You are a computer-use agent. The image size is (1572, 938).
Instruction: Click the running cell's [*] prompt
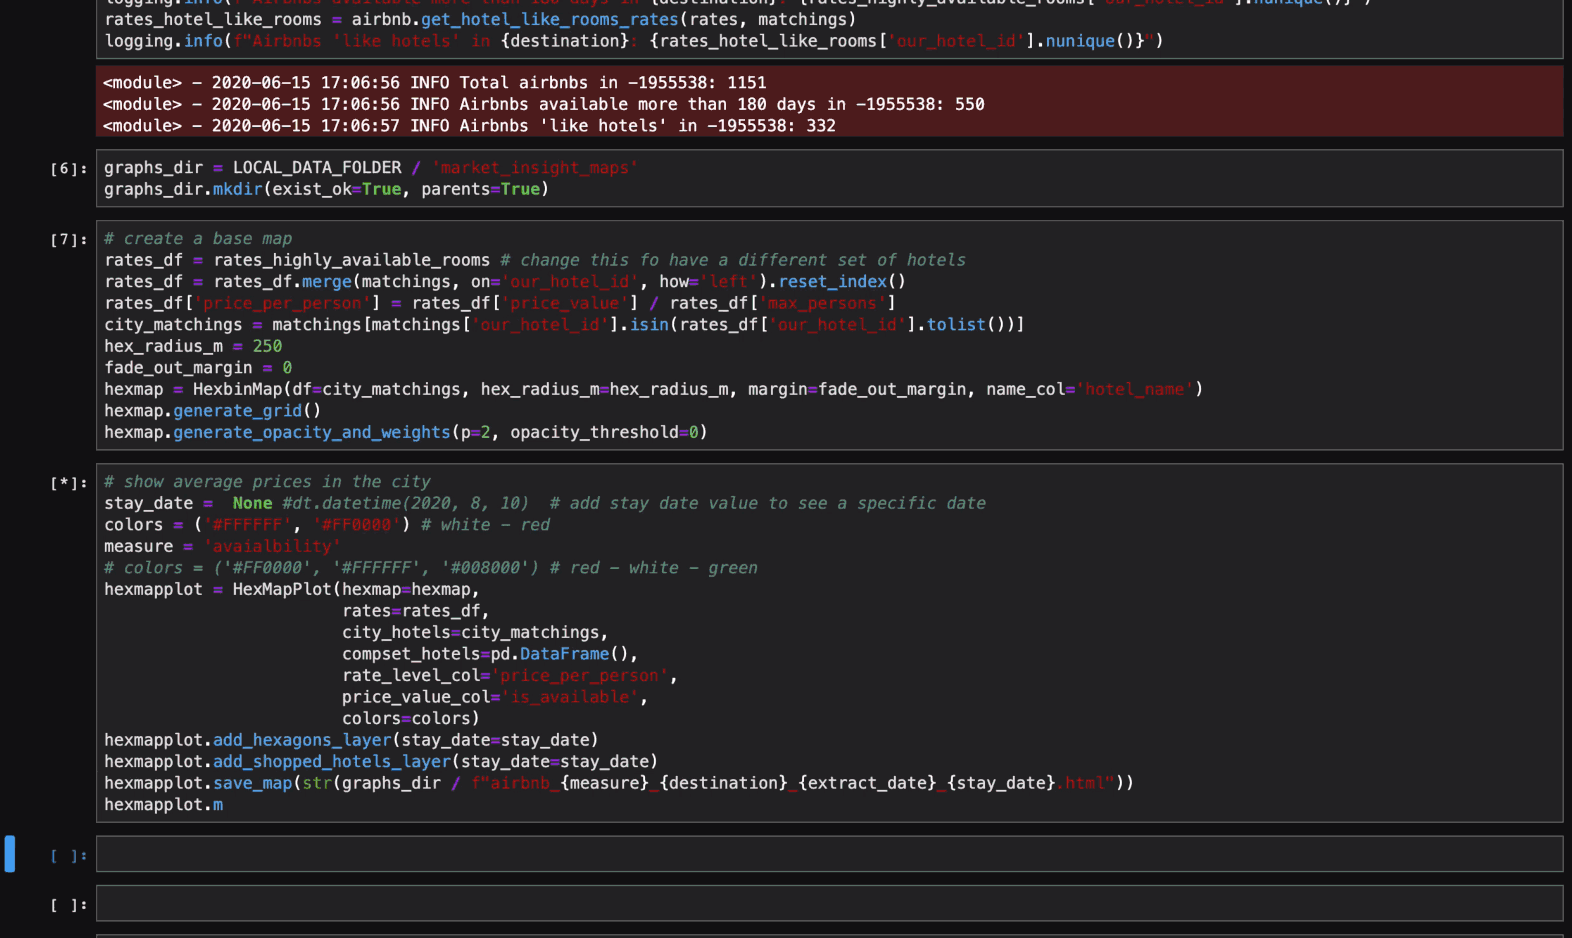pos(69,483)
